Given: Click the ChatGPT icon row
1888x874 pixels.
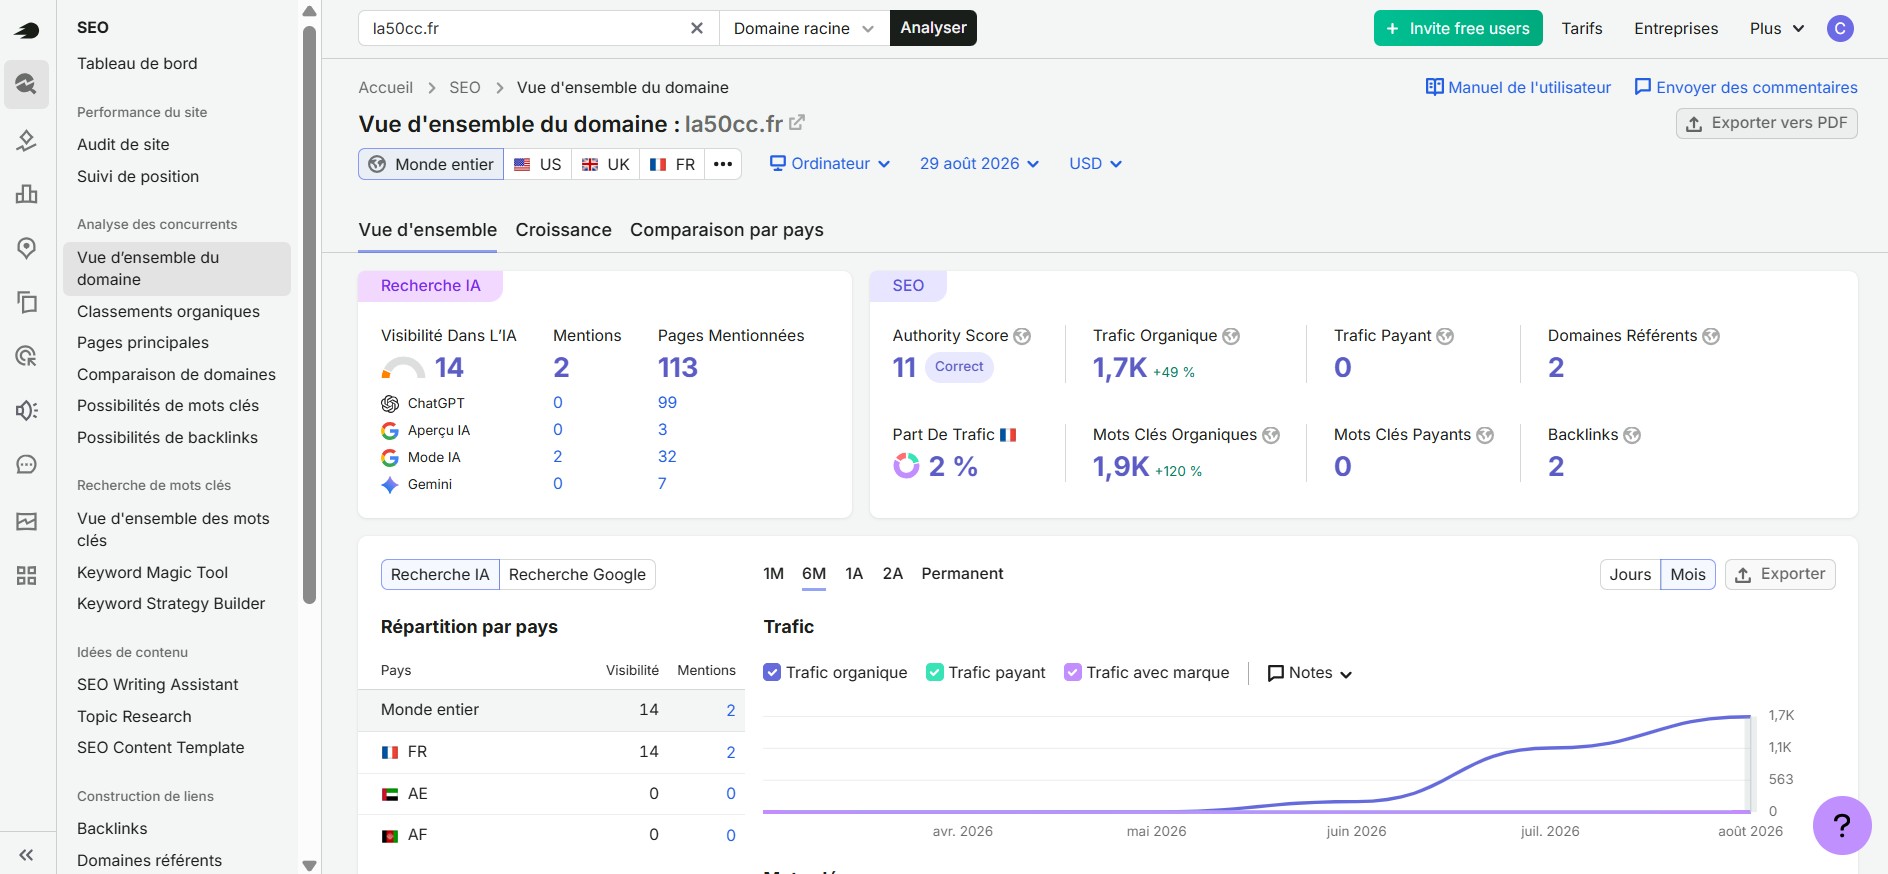Looking at the screenshot, I should 390,403.
